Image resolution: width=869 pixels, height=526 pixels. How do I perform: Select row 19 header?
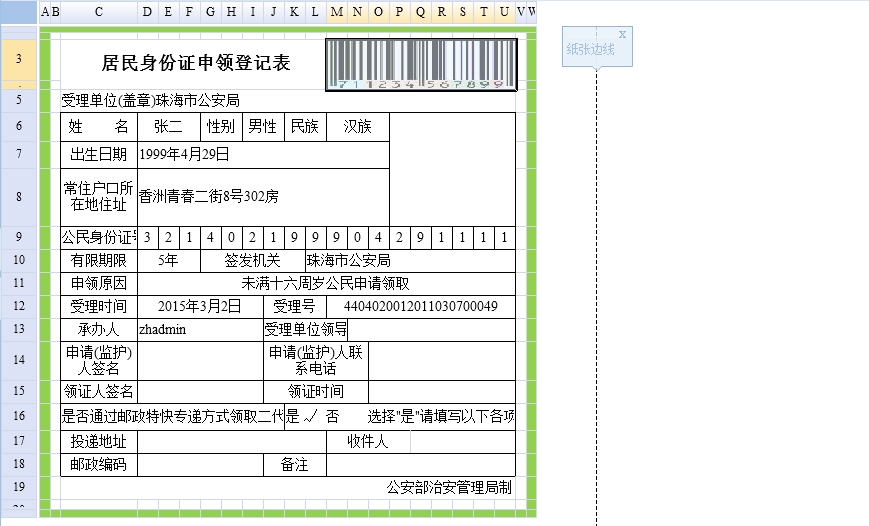(19, 487)
